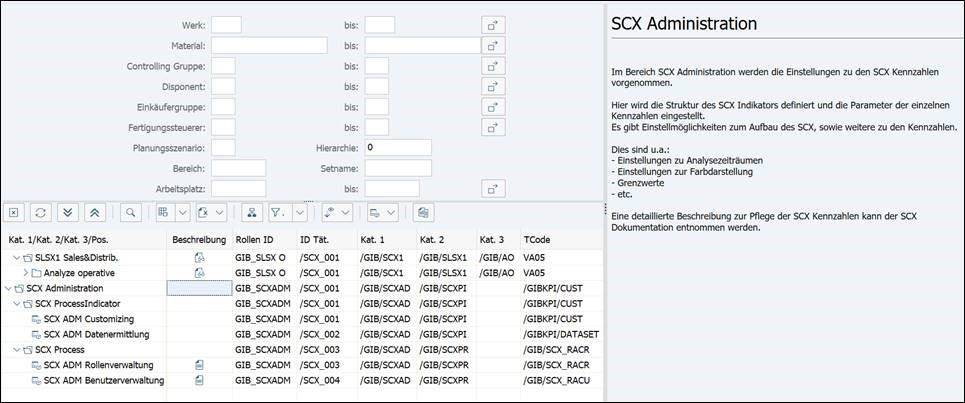The height and width of the screenshot is (403, 965).
Task: Click the hierarchy structure icon in the toolbar
Action: click(x=250, y=212)
